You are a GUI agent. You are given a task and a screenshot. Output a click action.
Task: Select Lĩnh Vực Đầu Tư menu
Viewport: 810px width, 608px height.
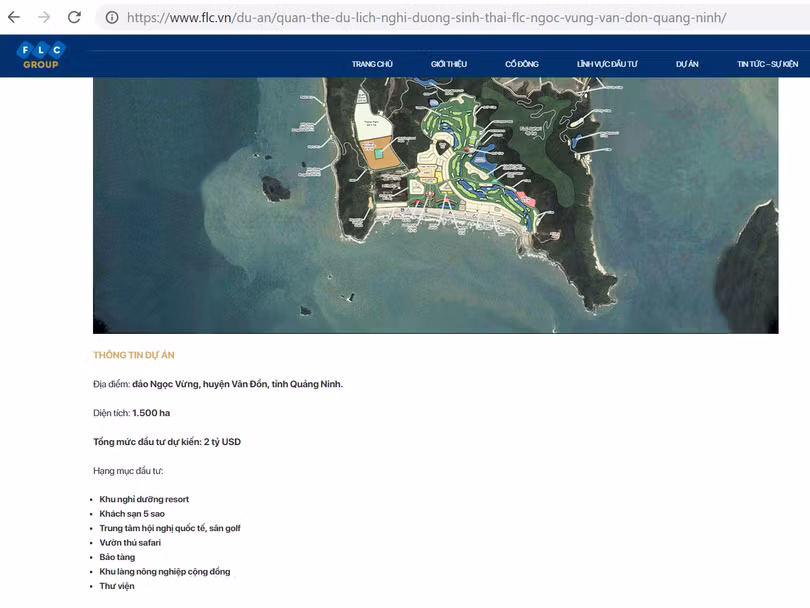click(607, 64)
